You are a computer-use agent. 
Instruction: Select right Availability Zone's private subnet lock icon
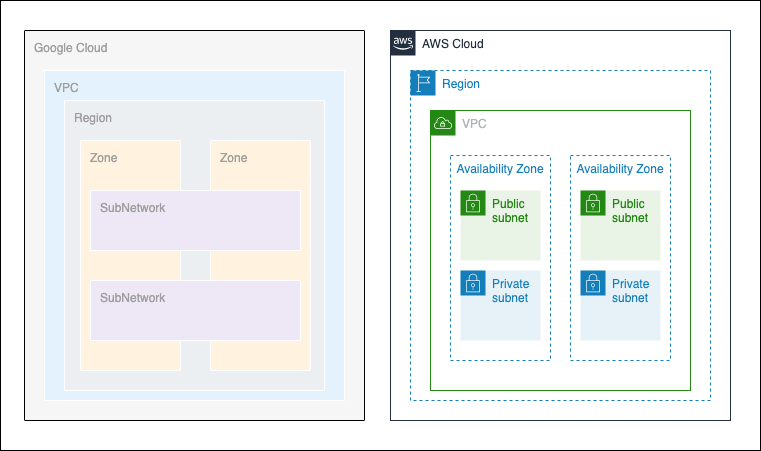click(x=593, y=283)
